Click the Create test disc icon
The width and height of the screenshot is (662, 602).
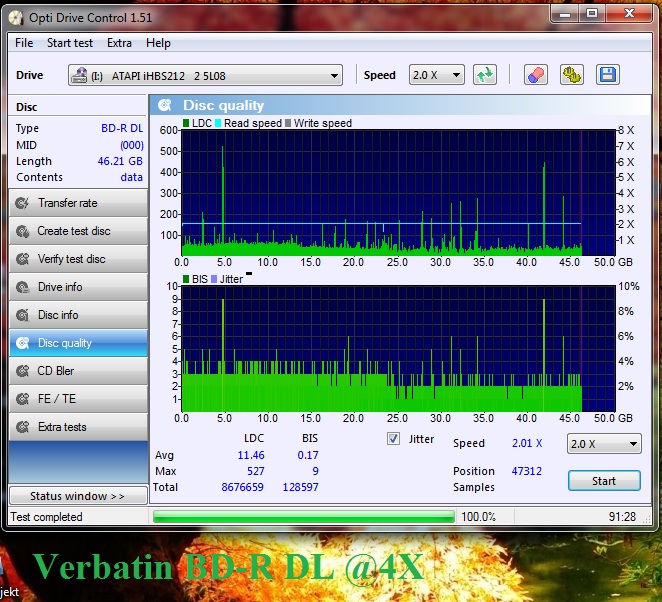[x=22, y=231]
